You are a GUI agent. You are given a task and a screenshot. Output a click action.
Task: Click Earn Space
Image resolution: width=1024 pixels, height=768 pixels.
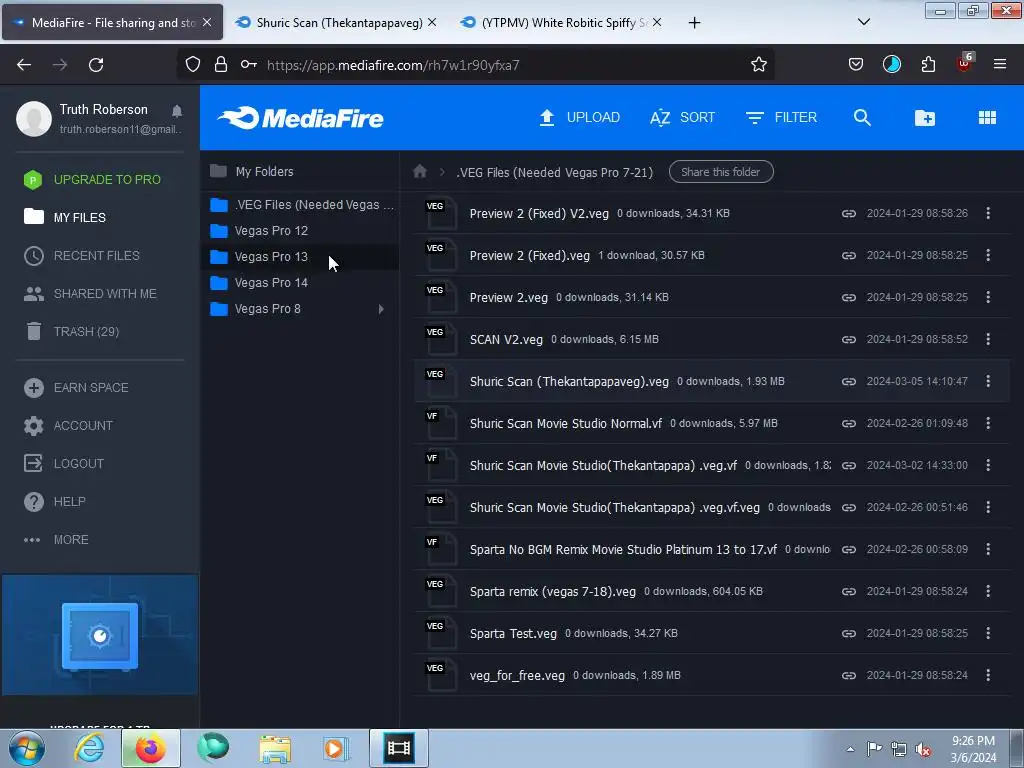pos(76,388)
